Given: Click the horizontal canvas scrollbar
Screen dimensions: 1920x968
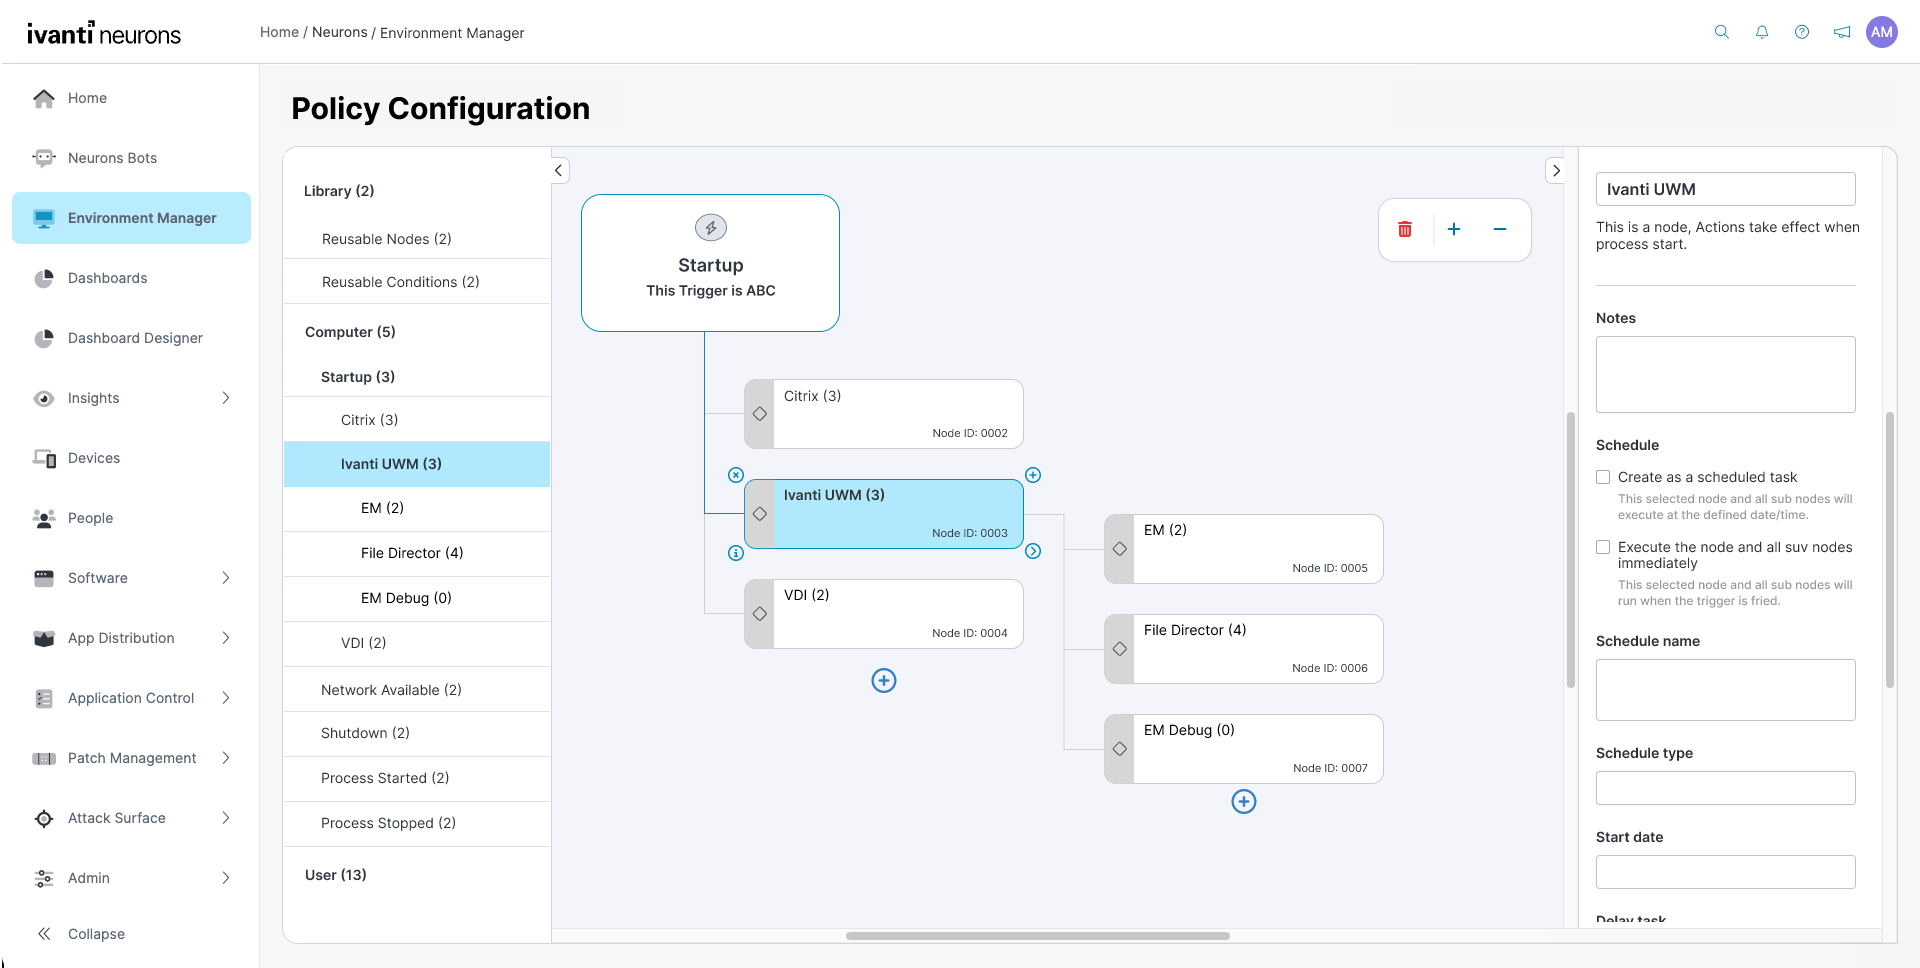Looking at the screenshot, I should point(1037,936).
